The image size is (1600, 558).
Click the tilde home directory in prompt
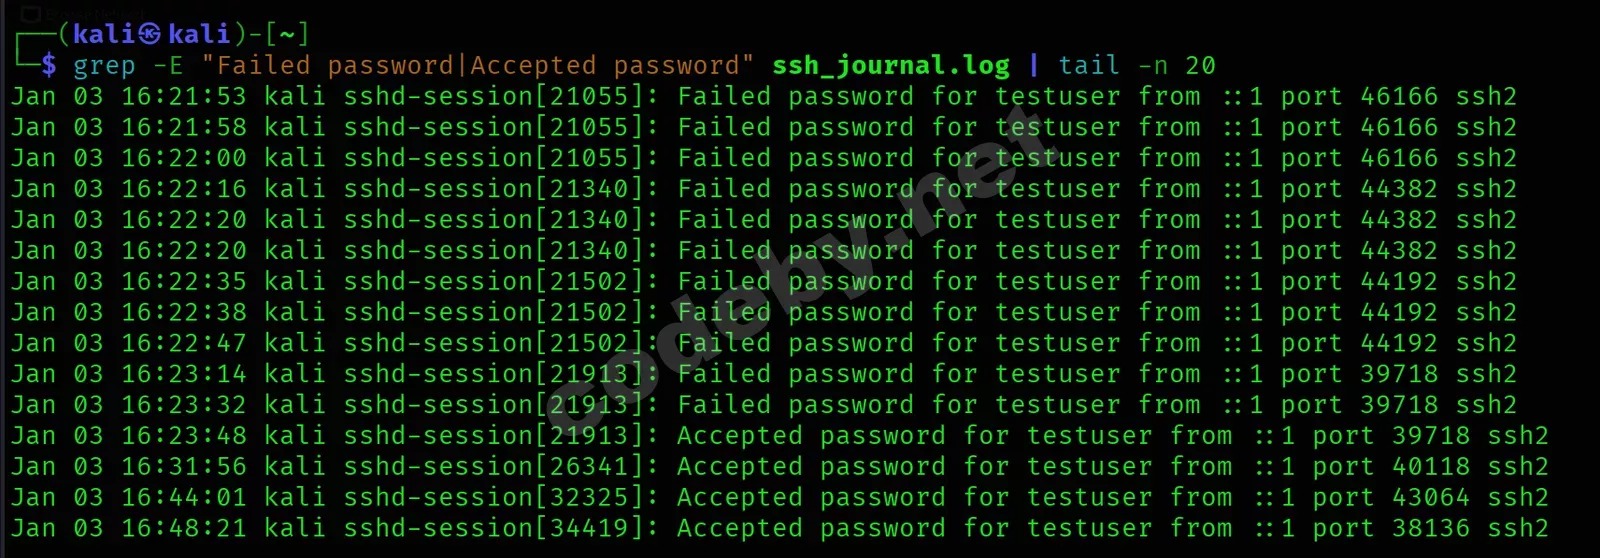pyautogui.click(x=287, y=35)
